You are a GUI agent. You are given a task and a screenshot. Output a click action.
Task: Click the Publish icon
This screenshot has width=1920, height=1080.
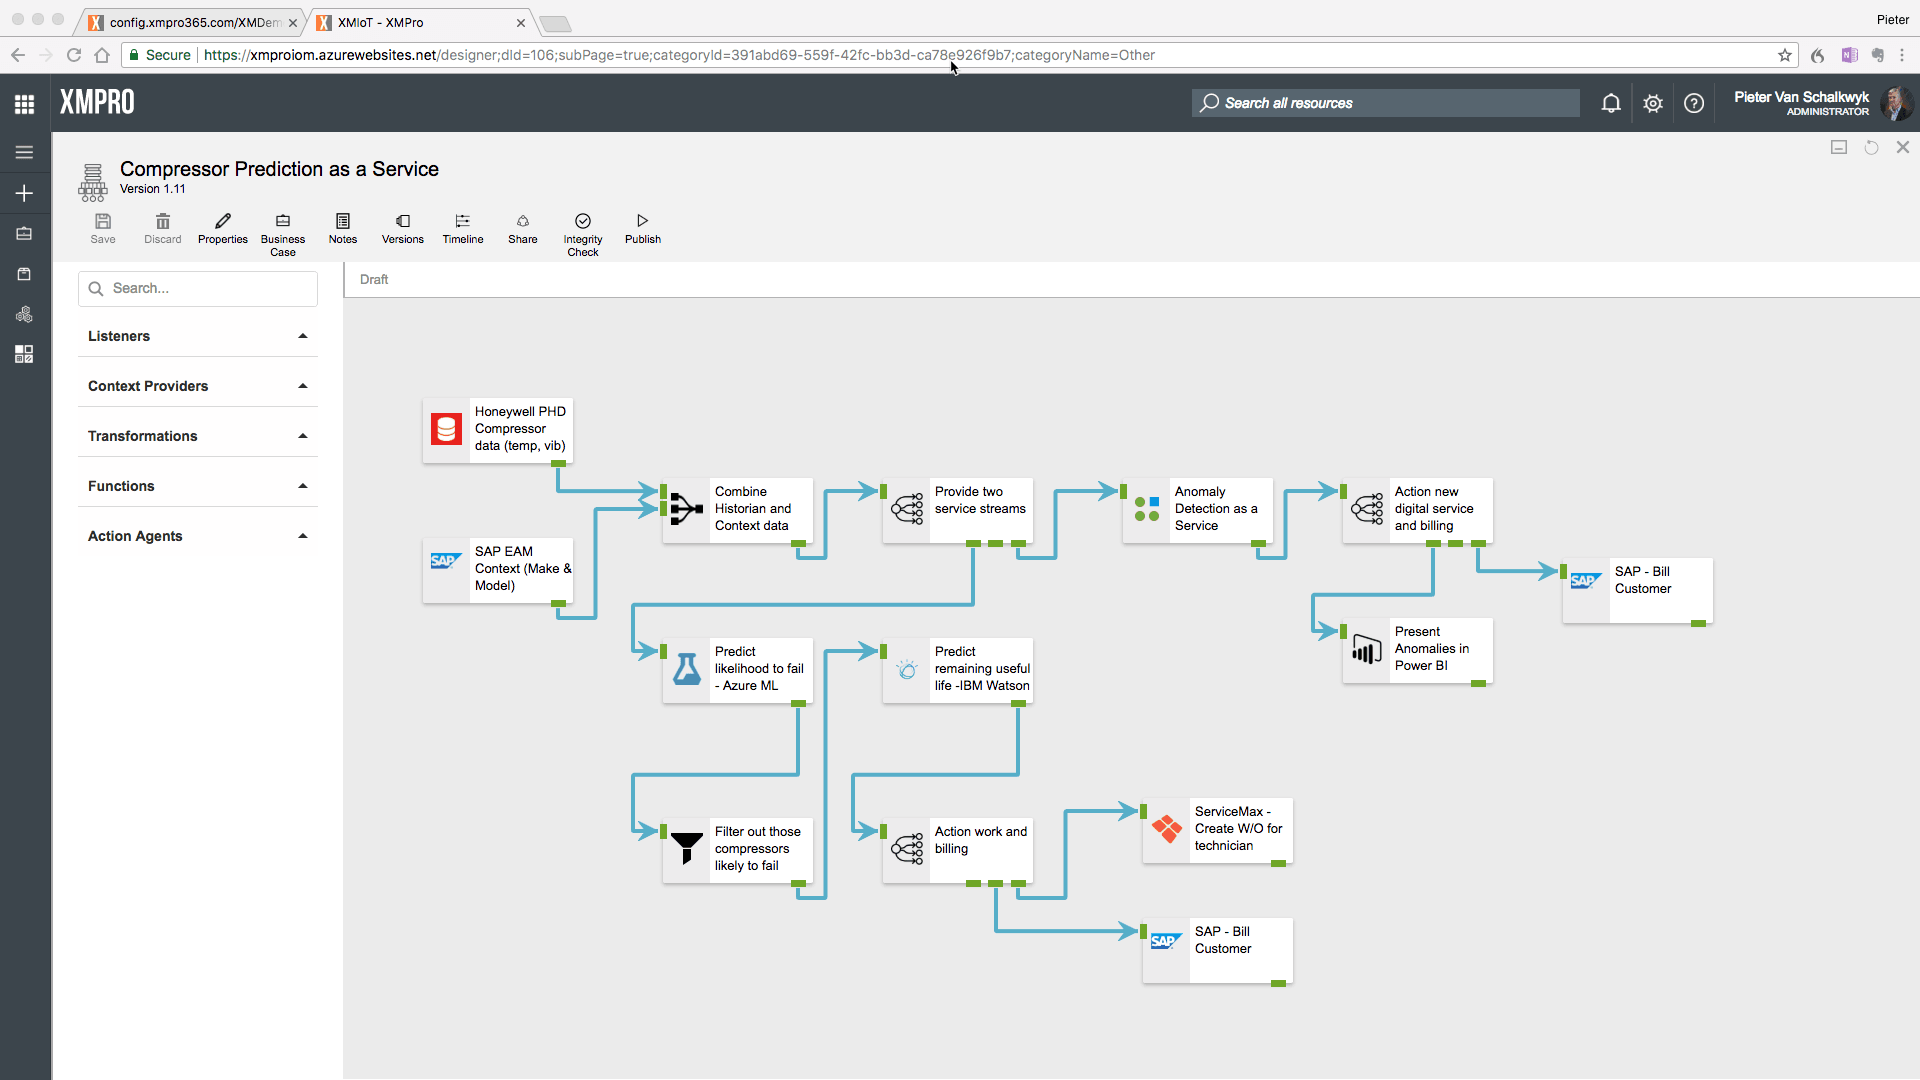643,228
